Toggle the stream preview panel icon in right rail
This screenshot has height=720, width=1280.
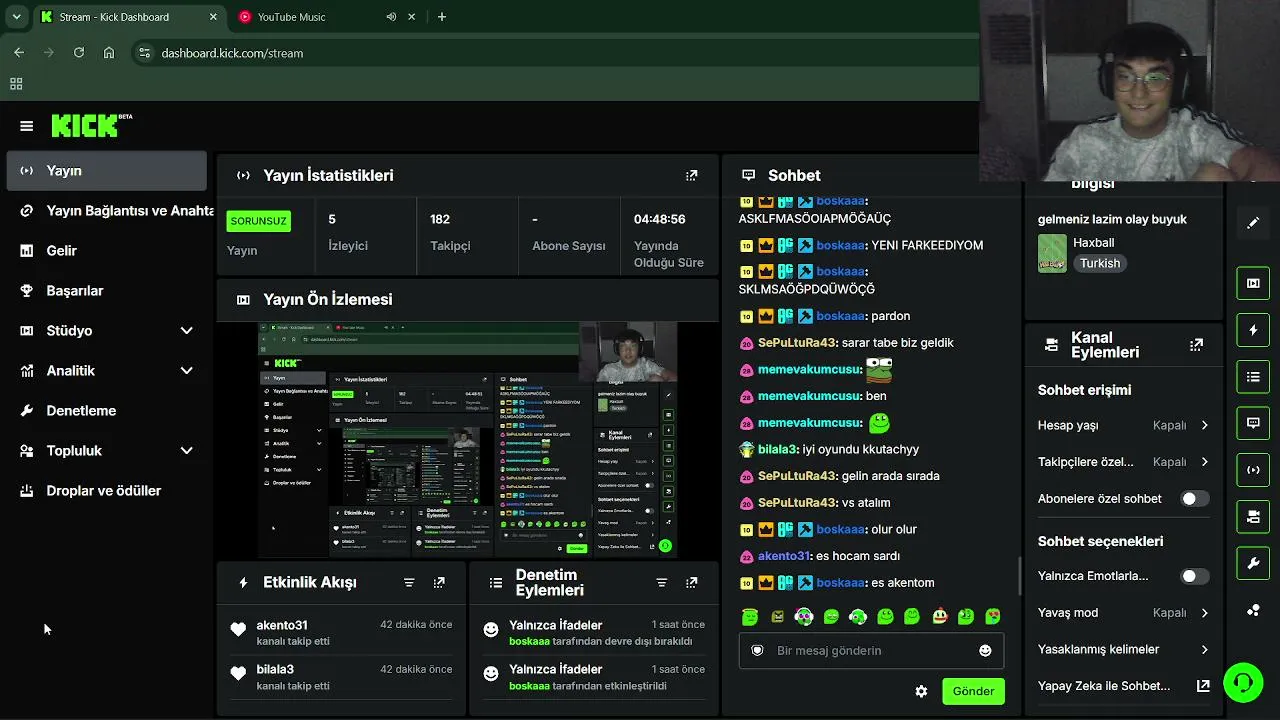coord(1253,283)
